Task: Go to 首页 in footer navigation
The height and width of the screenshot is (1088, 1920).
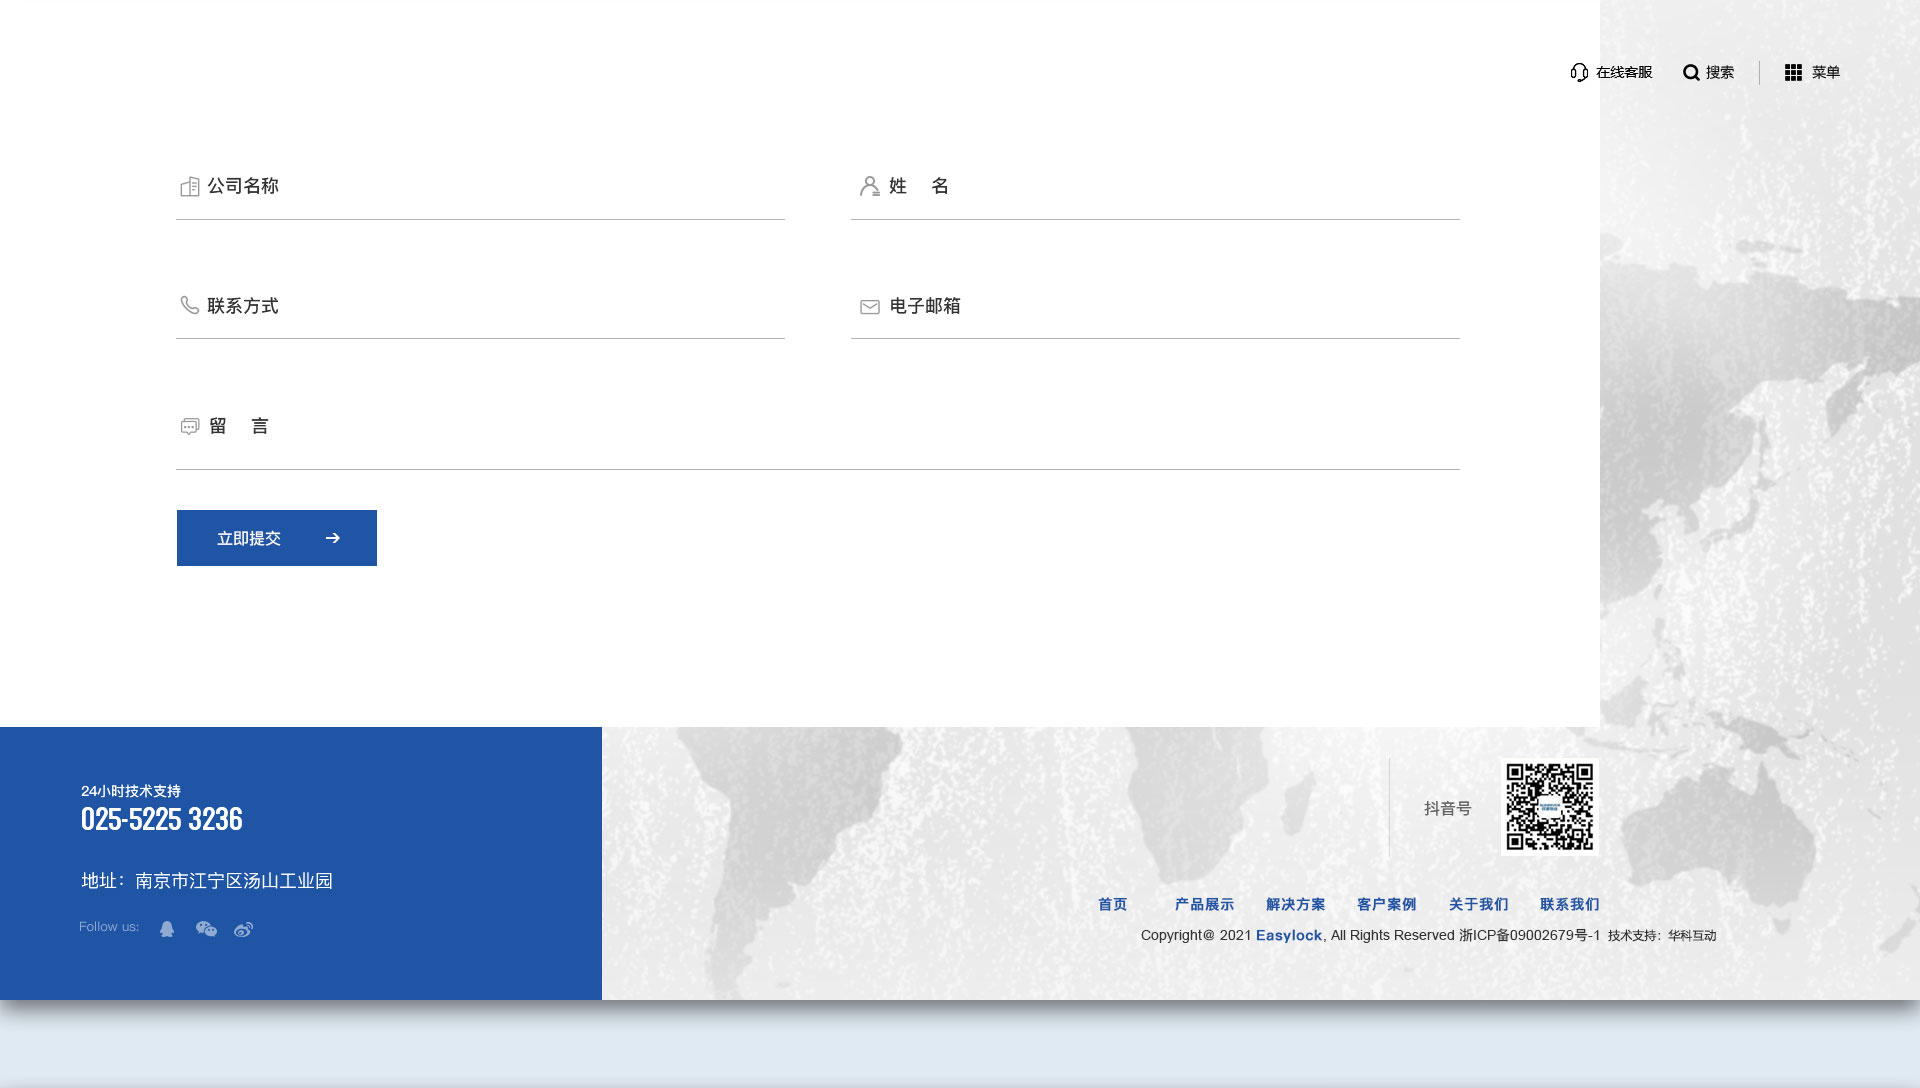Action: 1112,904
